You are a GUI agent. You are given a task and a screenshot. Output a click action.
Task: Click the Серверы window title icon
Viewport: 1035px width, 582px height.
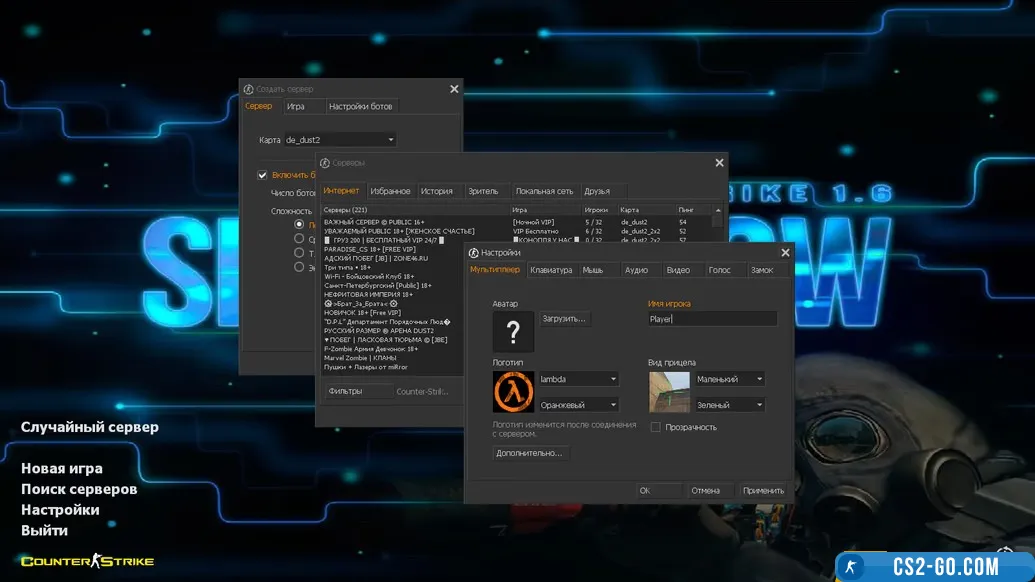325,162
